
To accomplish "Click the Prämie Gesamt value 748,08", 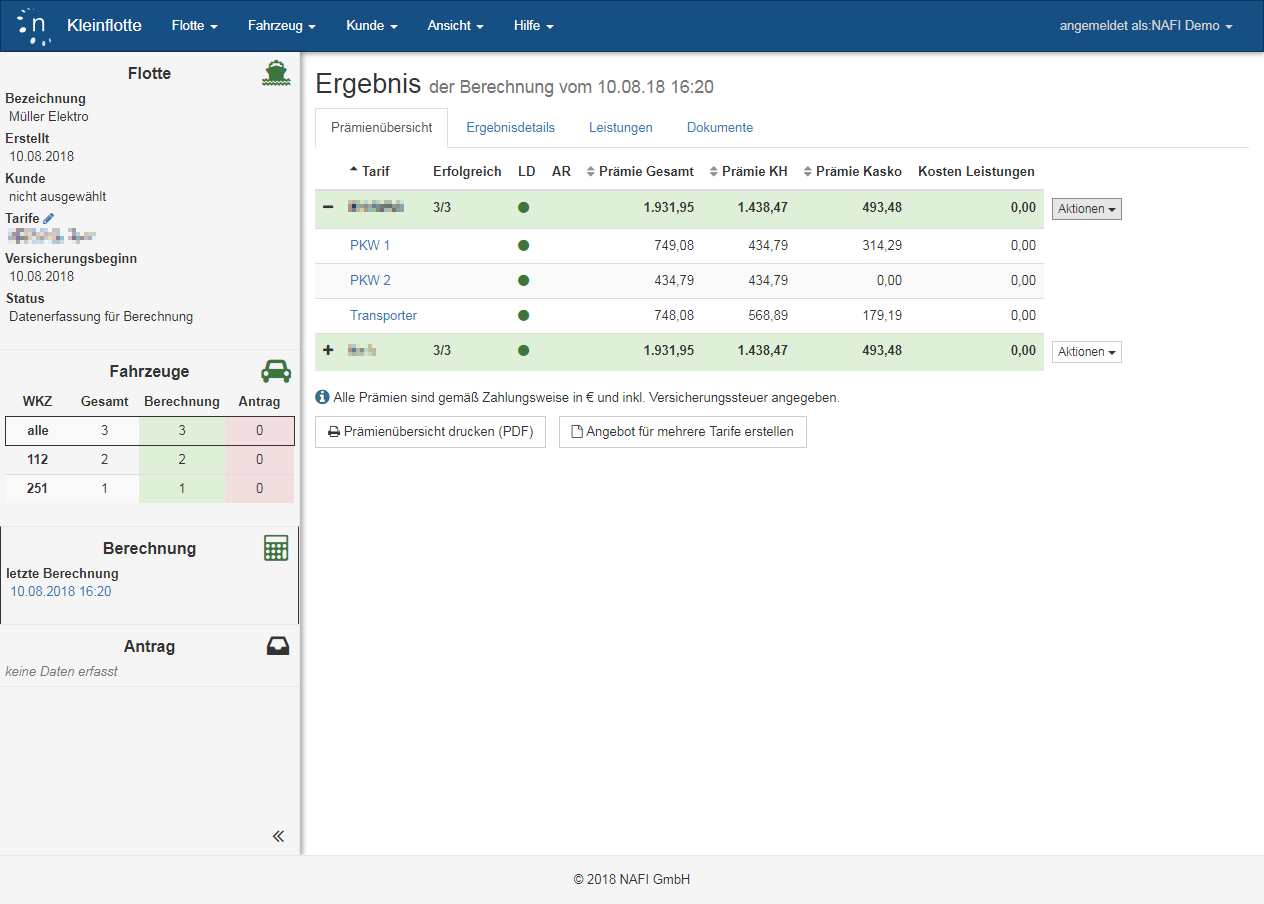I will tap(674, 315).
